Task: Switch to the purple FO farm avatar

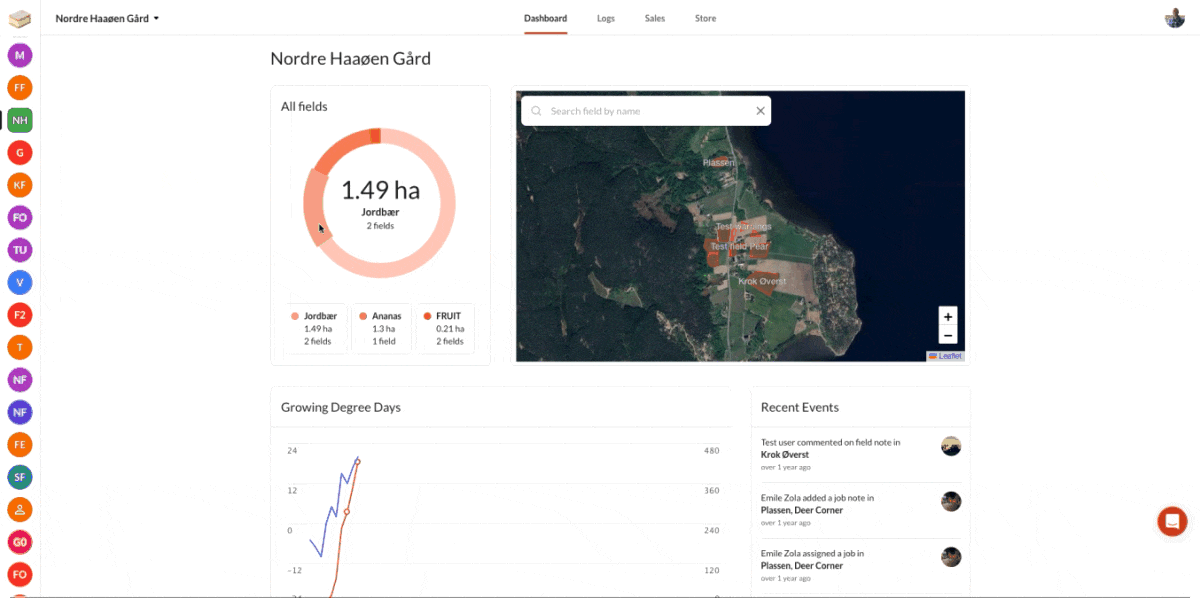Action: [20, 217]
